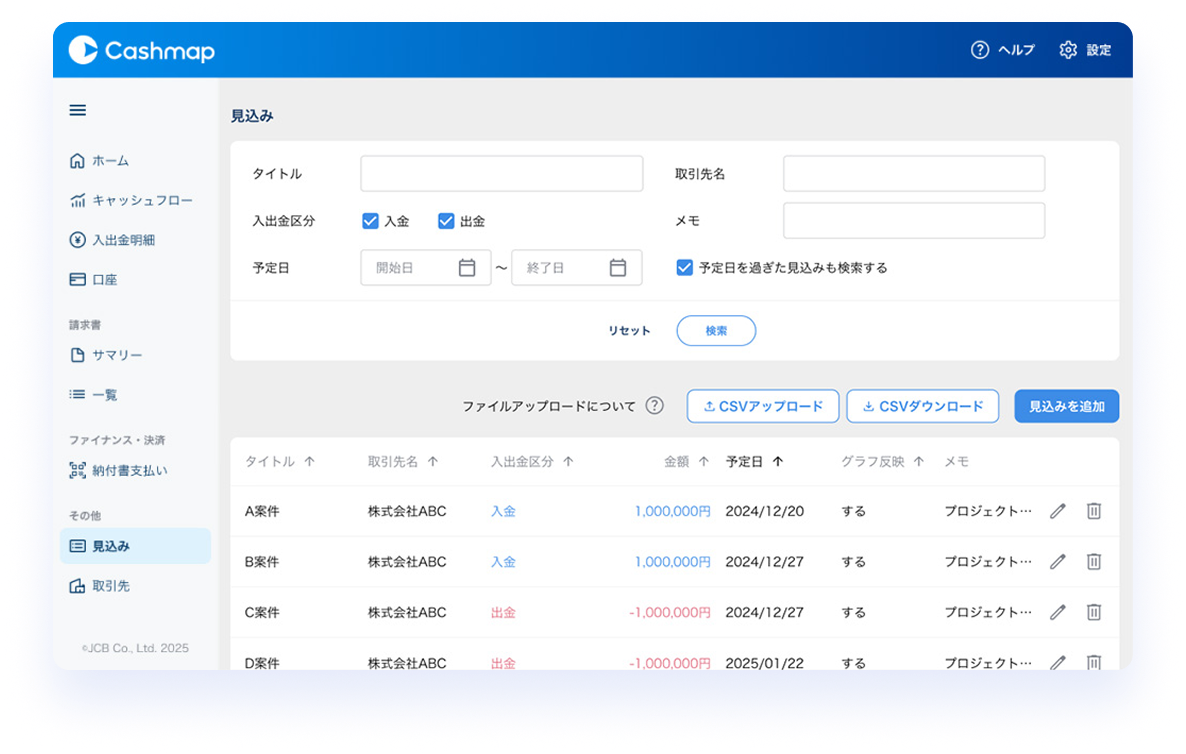Open 一覧 under 請求書
Screen dimensions: 1186x754
tap(93, 395)
